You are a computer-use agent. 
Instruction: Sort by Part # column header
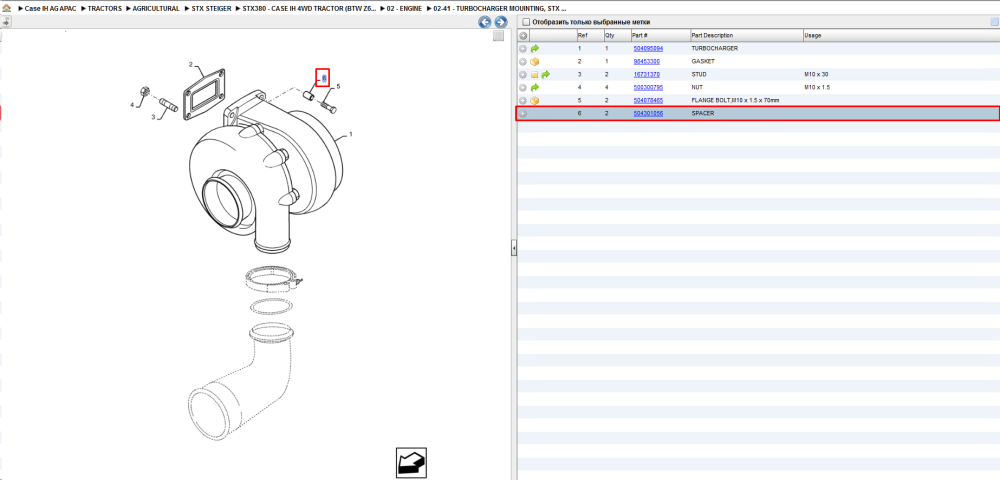pos(661,36)
